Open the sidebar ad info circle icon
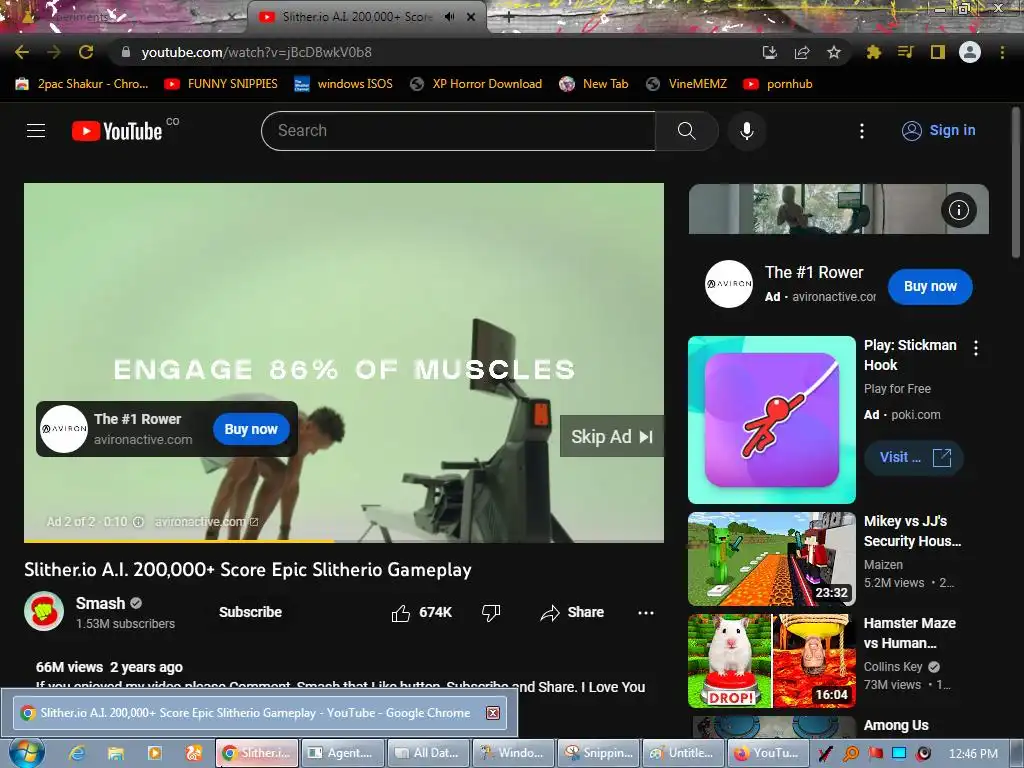 959,210
